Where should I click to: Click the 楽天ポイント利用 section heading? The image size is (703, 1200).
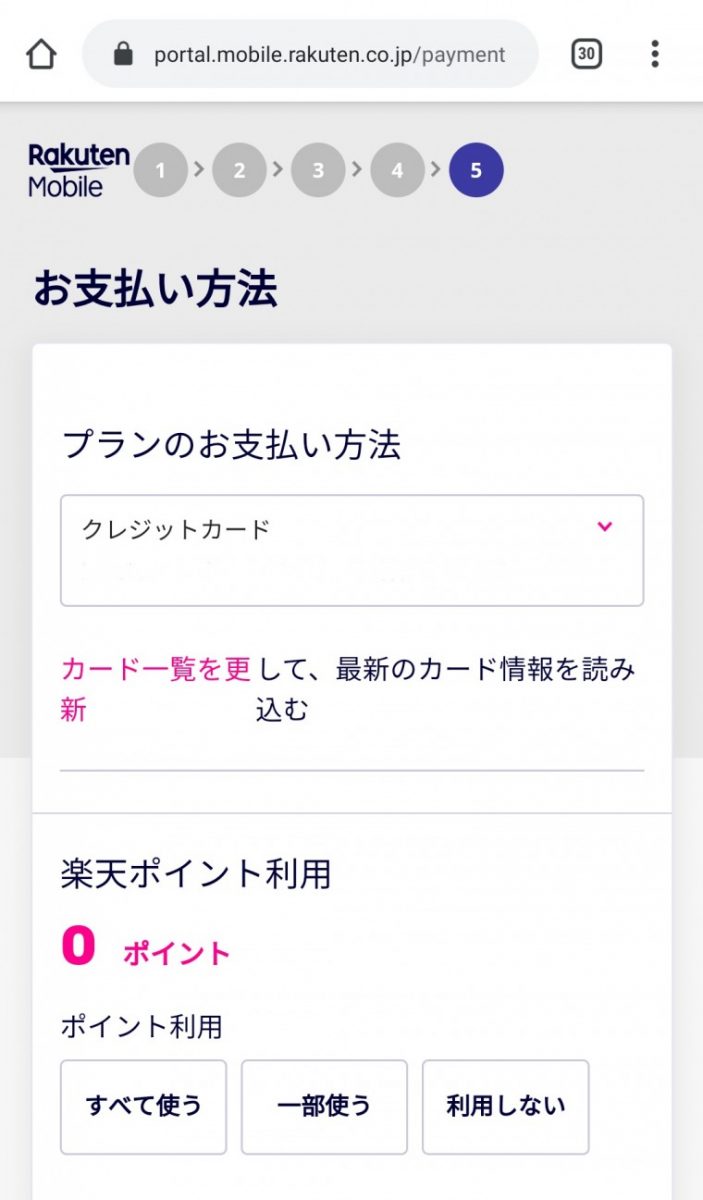[x=196, y=874]
